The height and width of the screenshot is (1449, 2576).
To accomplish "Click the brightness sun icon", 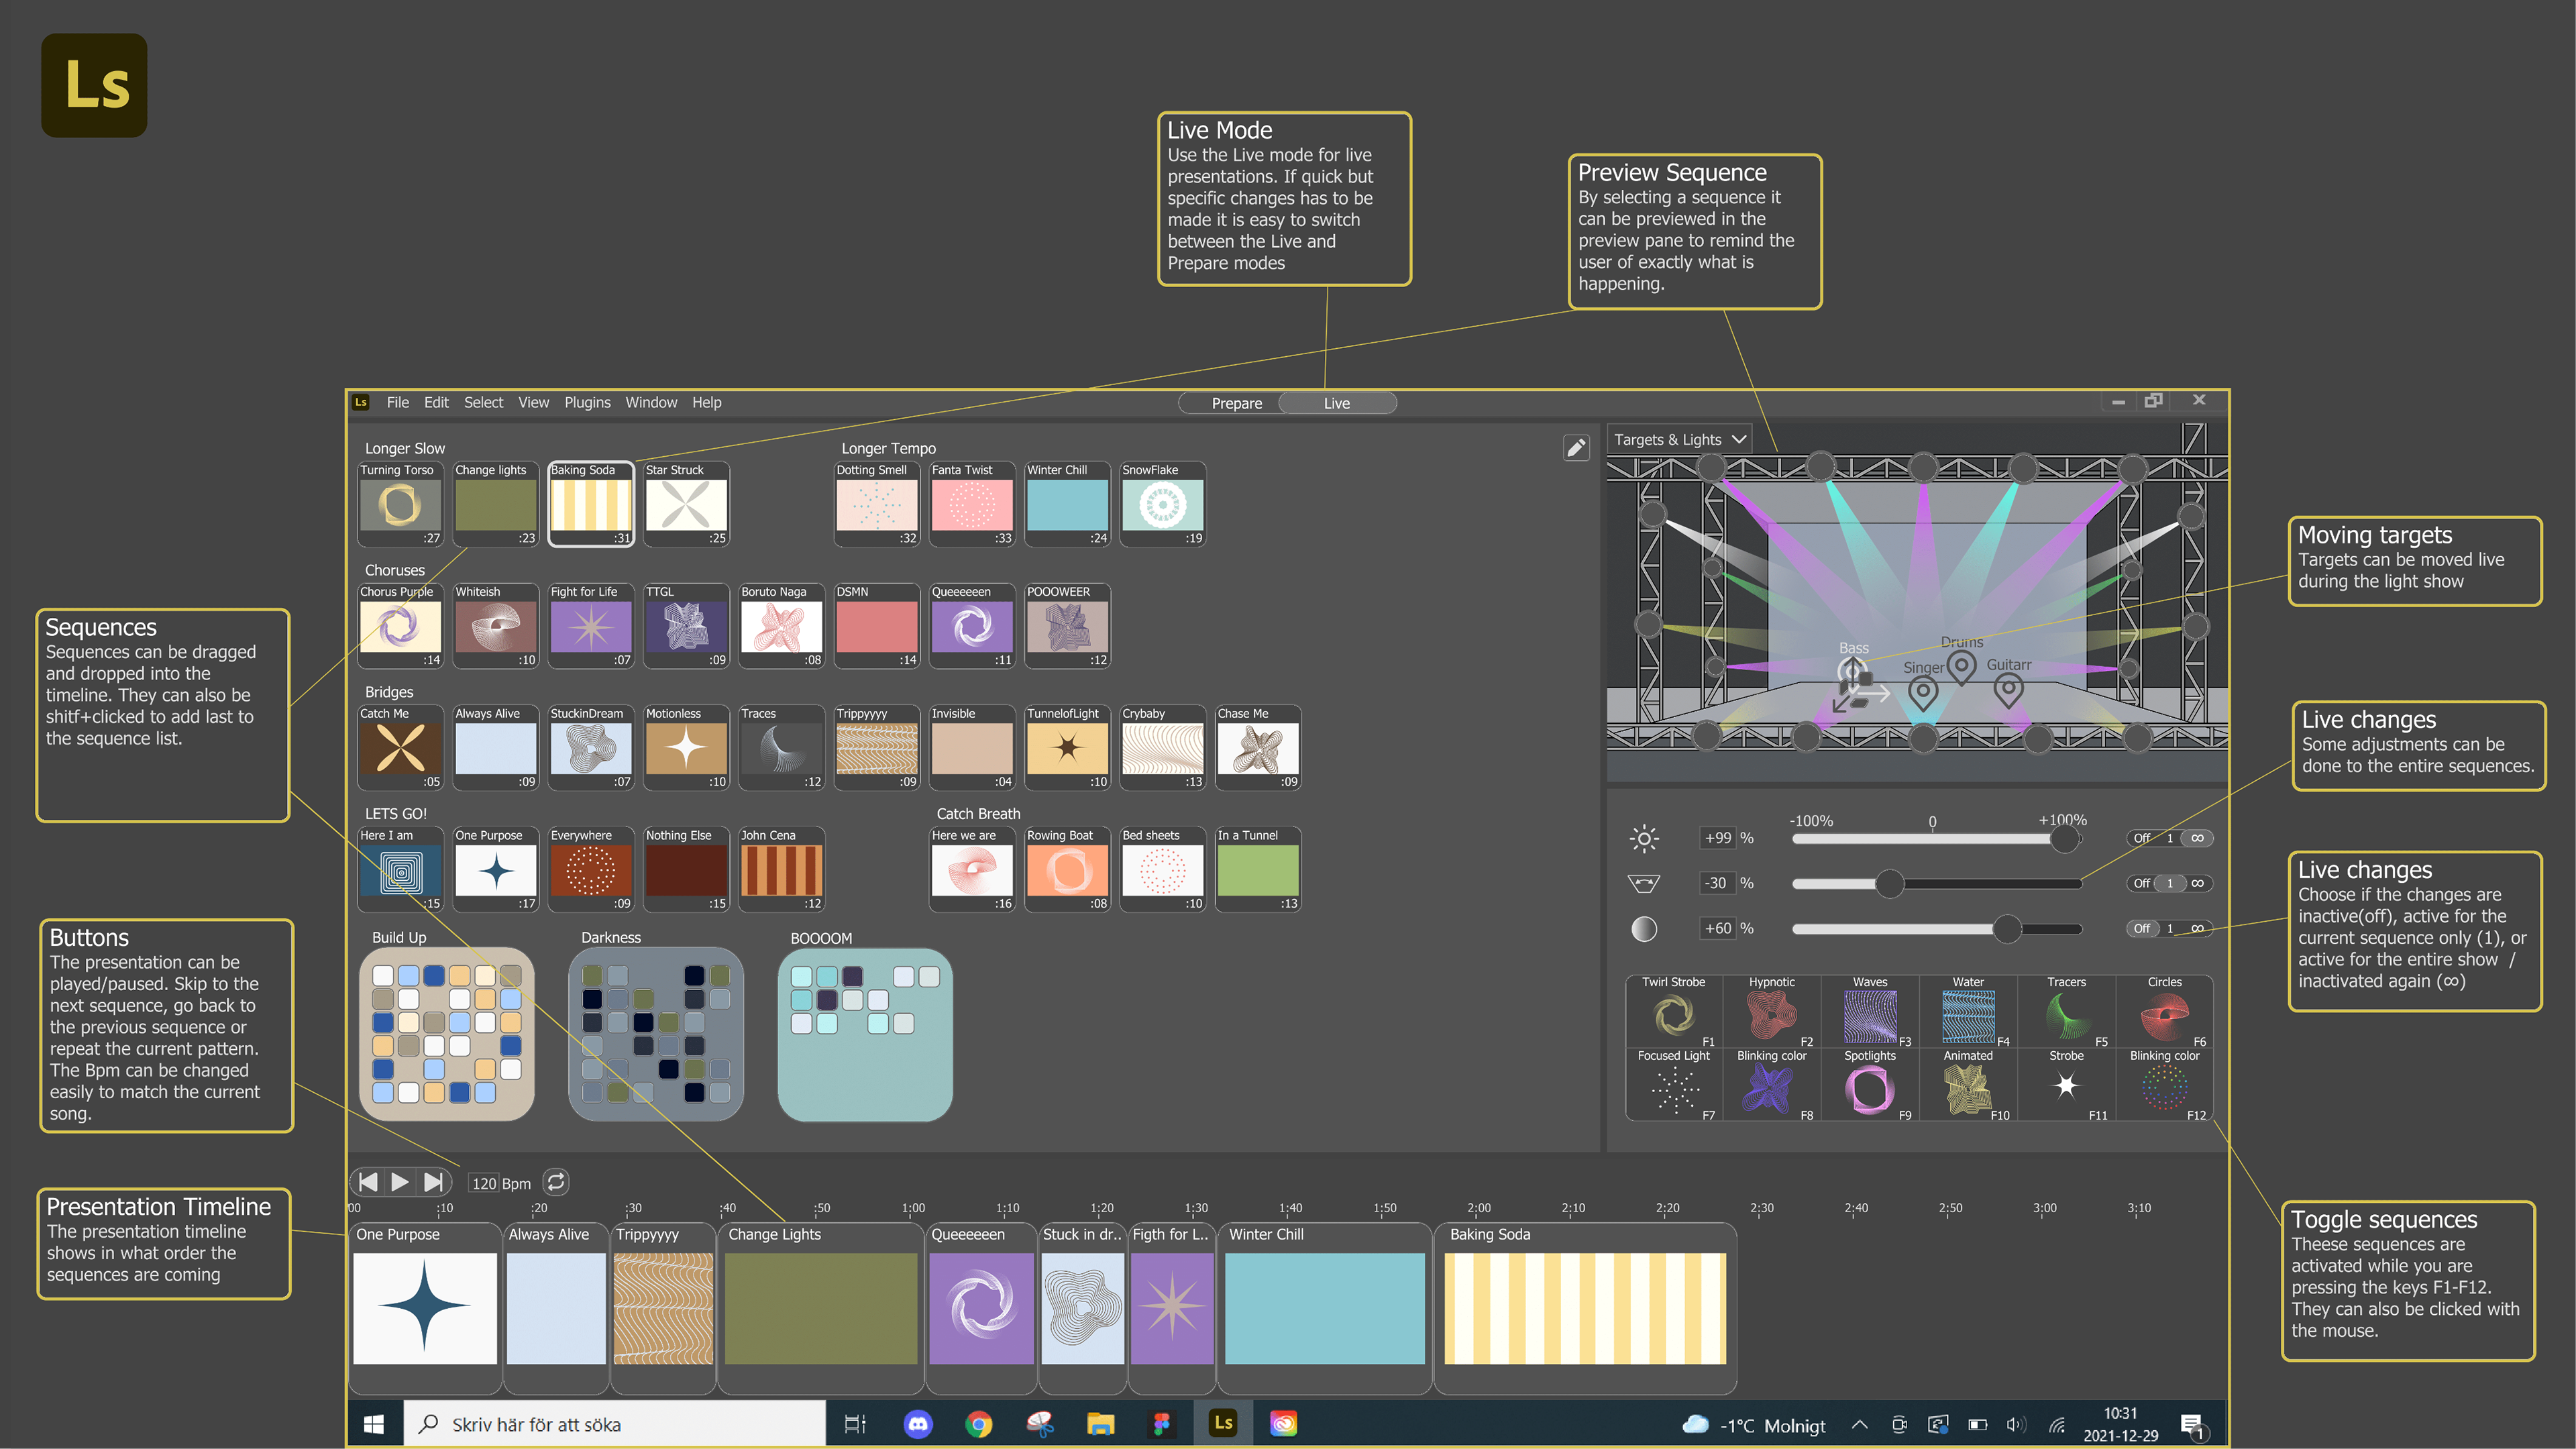I will tap(1644, 838).
